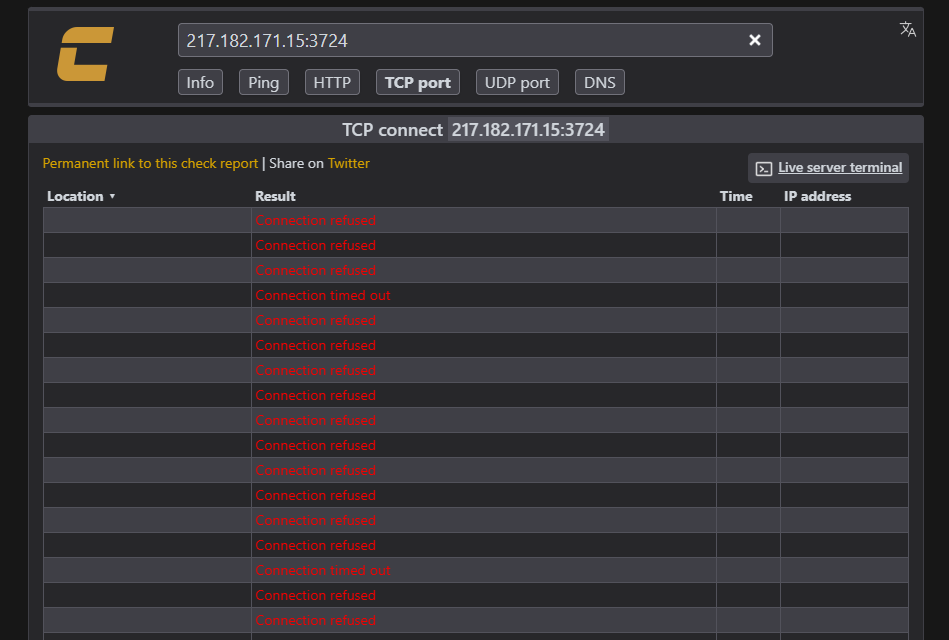
Task: Click the IP address column header
Action: point(817,196)
